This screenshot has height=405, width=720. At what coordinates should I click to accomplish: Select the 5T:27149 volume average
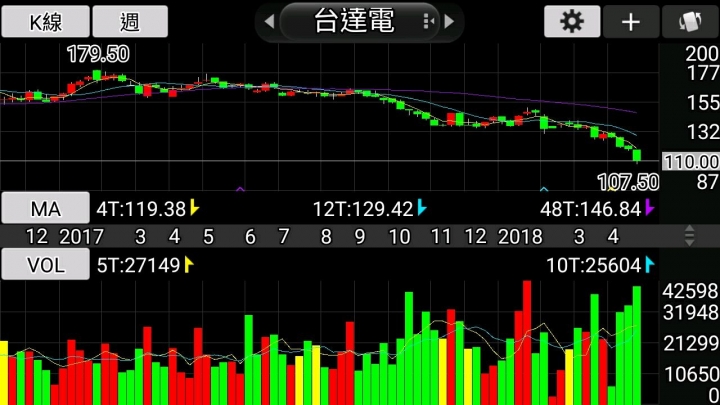pyautogui.click(x=138, y=265)
